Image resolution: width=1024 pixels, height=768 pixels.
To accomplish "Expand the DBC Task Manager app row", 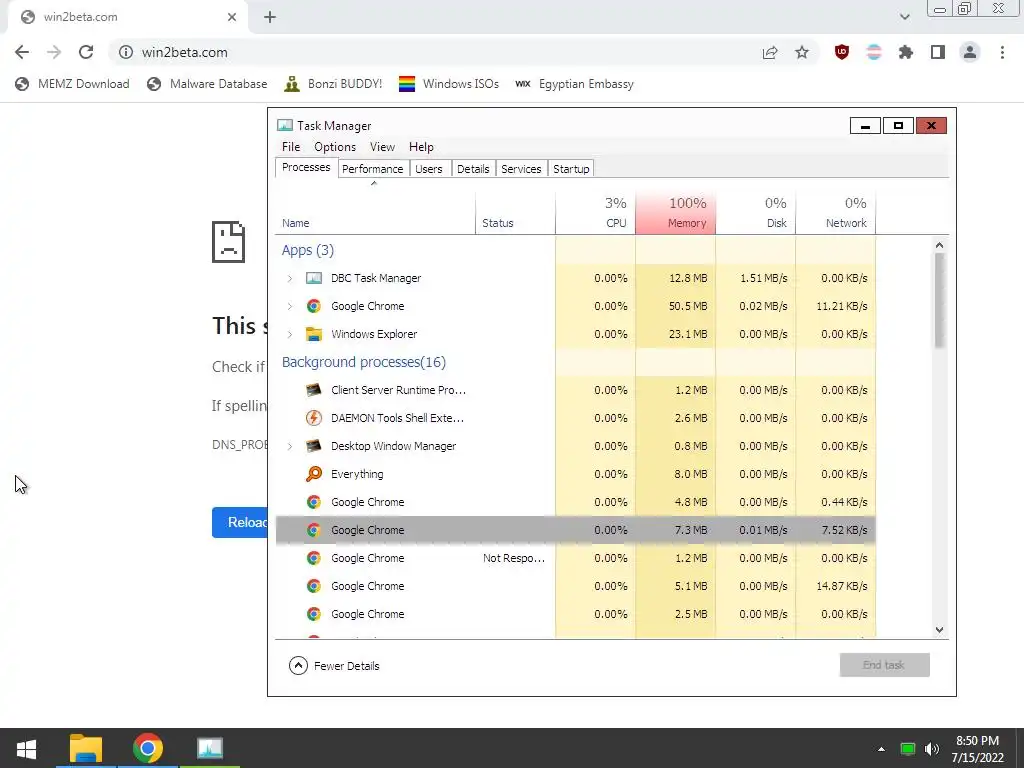I will pos(290,278).
